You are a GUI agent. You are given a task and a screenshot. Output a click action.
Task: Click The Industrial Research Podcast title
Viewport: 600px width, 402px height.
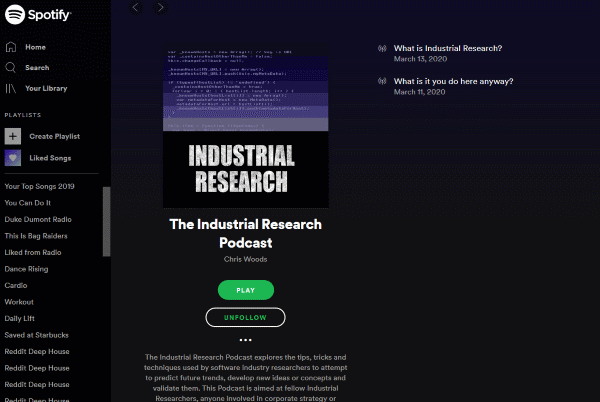point(246,233)
